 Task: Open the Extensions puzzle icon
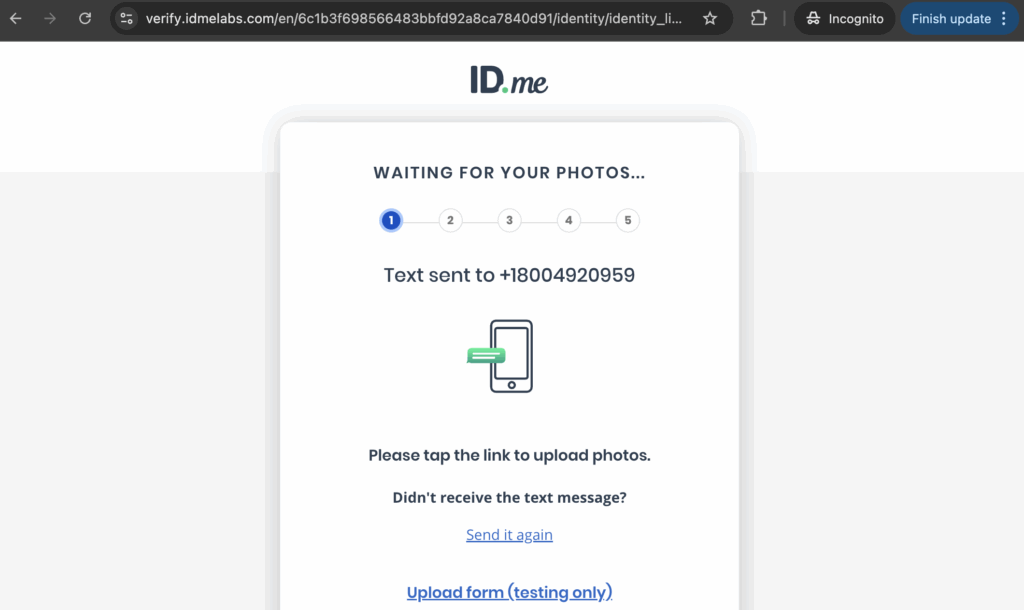click(759, 18)
